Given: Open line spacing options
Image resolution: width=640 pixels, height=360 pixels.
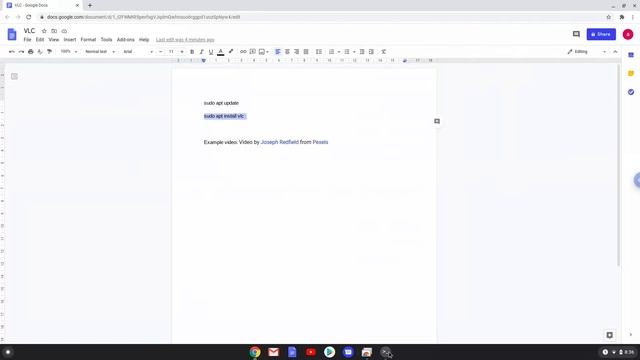Looking at the screenshot, I should pos(319,52).
